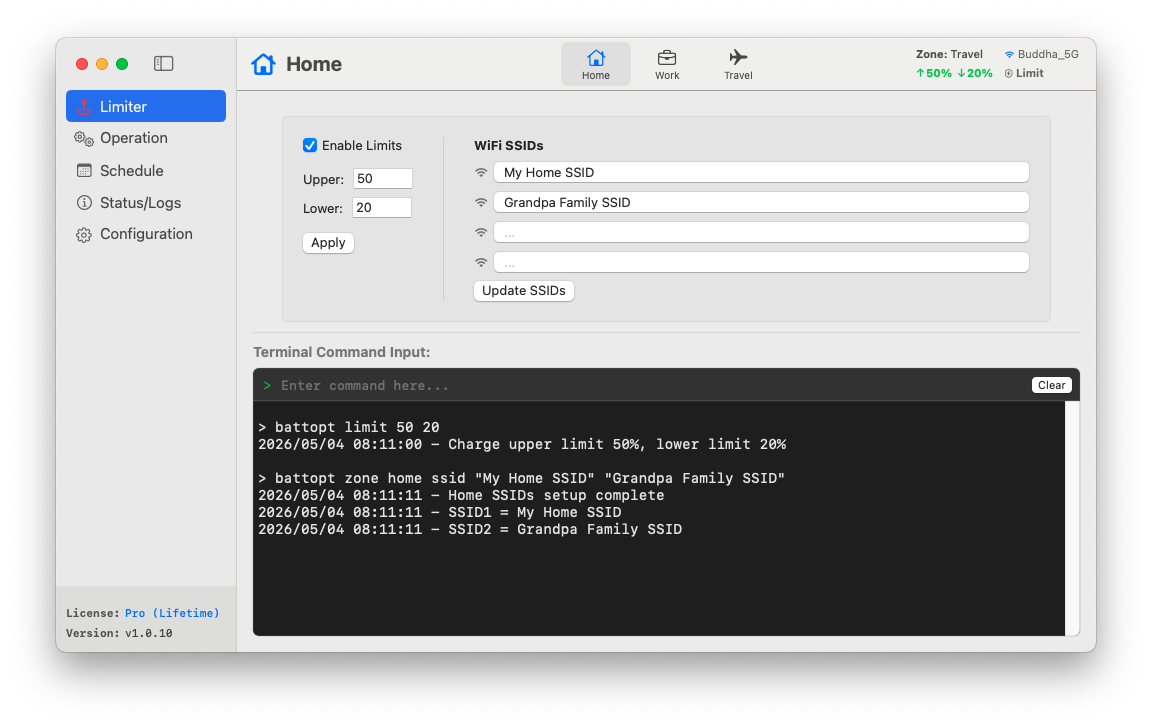Click the blue house icon beside Home title

coord(263,64)
